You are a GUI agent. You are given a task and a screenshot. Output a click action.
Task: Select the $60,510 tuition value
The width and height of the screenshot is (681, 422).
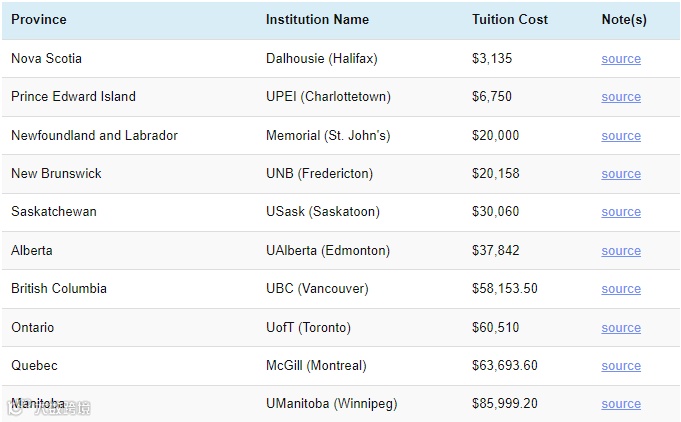point(494,327)
